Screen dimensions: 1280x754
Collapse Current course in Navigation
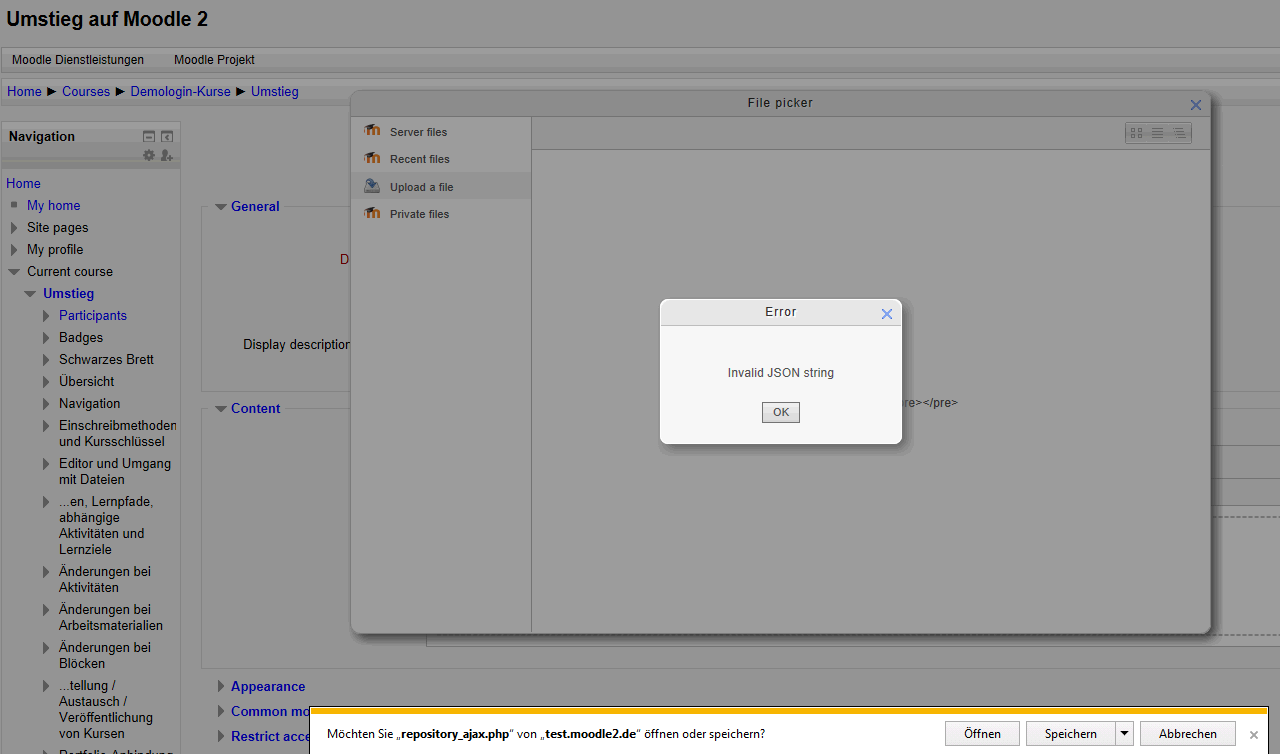tap(14, 271)
